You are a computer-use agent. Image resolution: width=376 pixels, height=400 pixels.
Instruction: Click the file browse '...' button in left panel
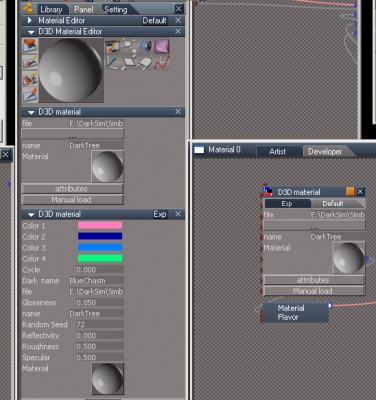(x=72, y=134)
